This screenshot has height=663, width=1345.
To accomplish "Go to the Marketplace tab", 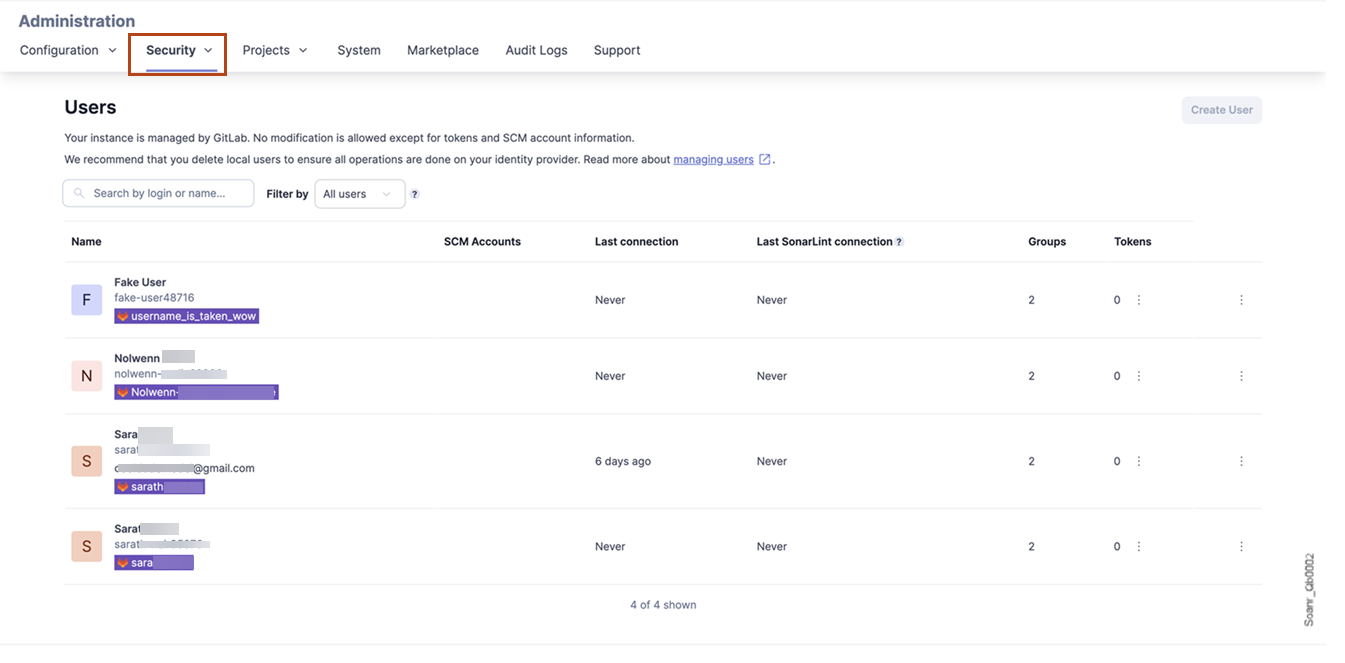I will click(442, 50).
